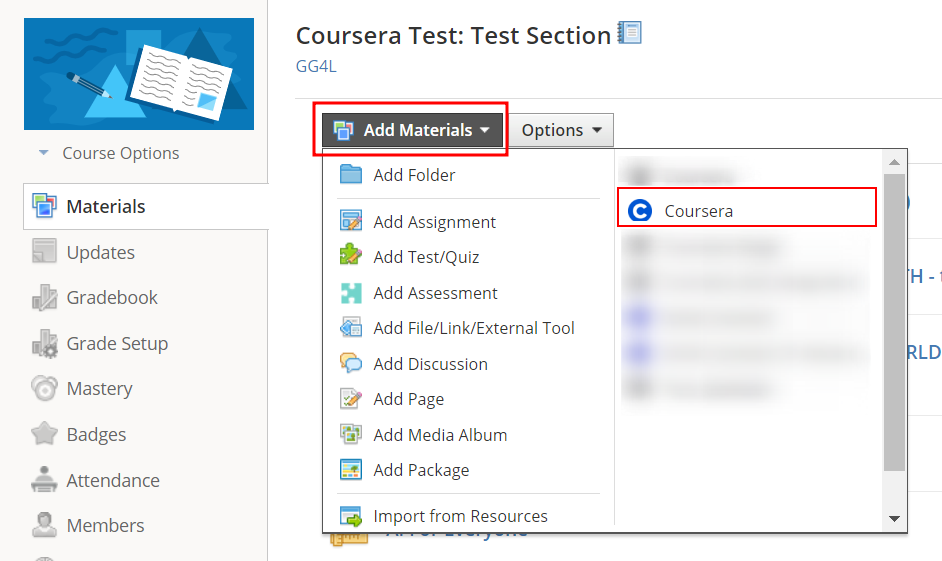The image size is (942, 561).
Task: Click the menu scrollbar down arrow
Action: [895, 519]
